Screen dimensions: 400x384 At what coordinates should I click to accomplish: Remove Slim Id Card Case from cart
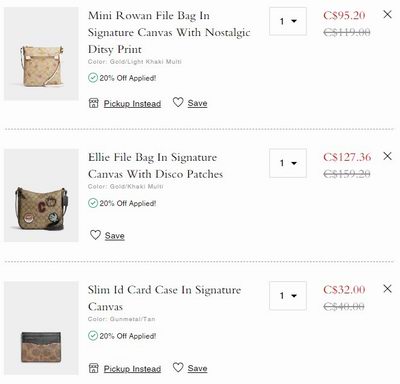coord(387,289)
